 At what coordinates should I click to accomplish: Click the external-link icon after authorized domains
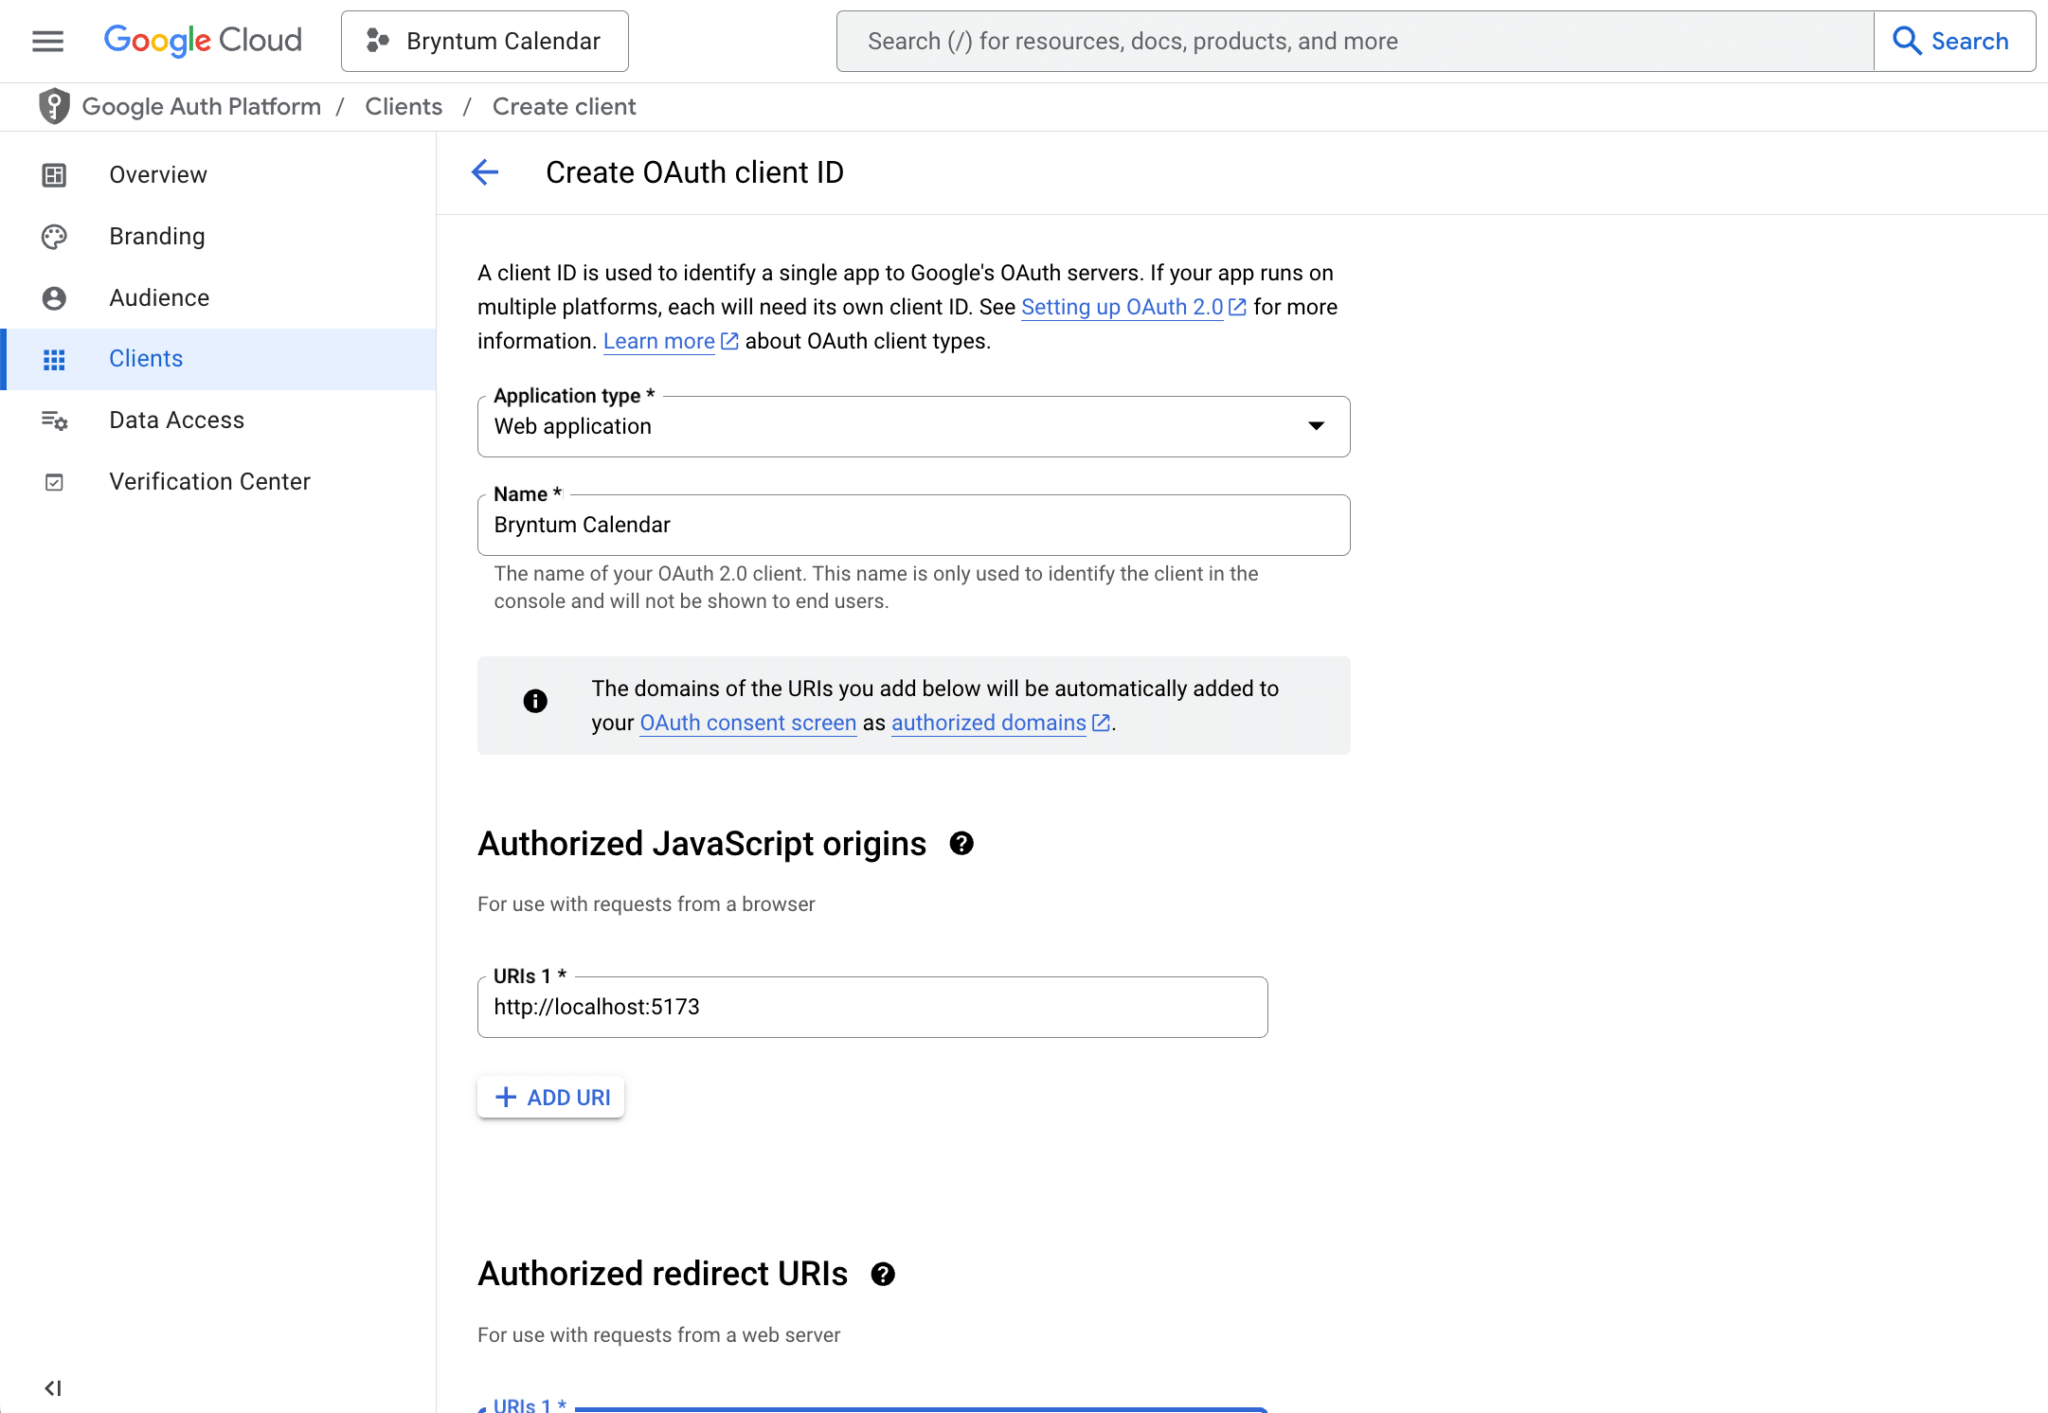pyautogui.click(x=1101, y=722)
